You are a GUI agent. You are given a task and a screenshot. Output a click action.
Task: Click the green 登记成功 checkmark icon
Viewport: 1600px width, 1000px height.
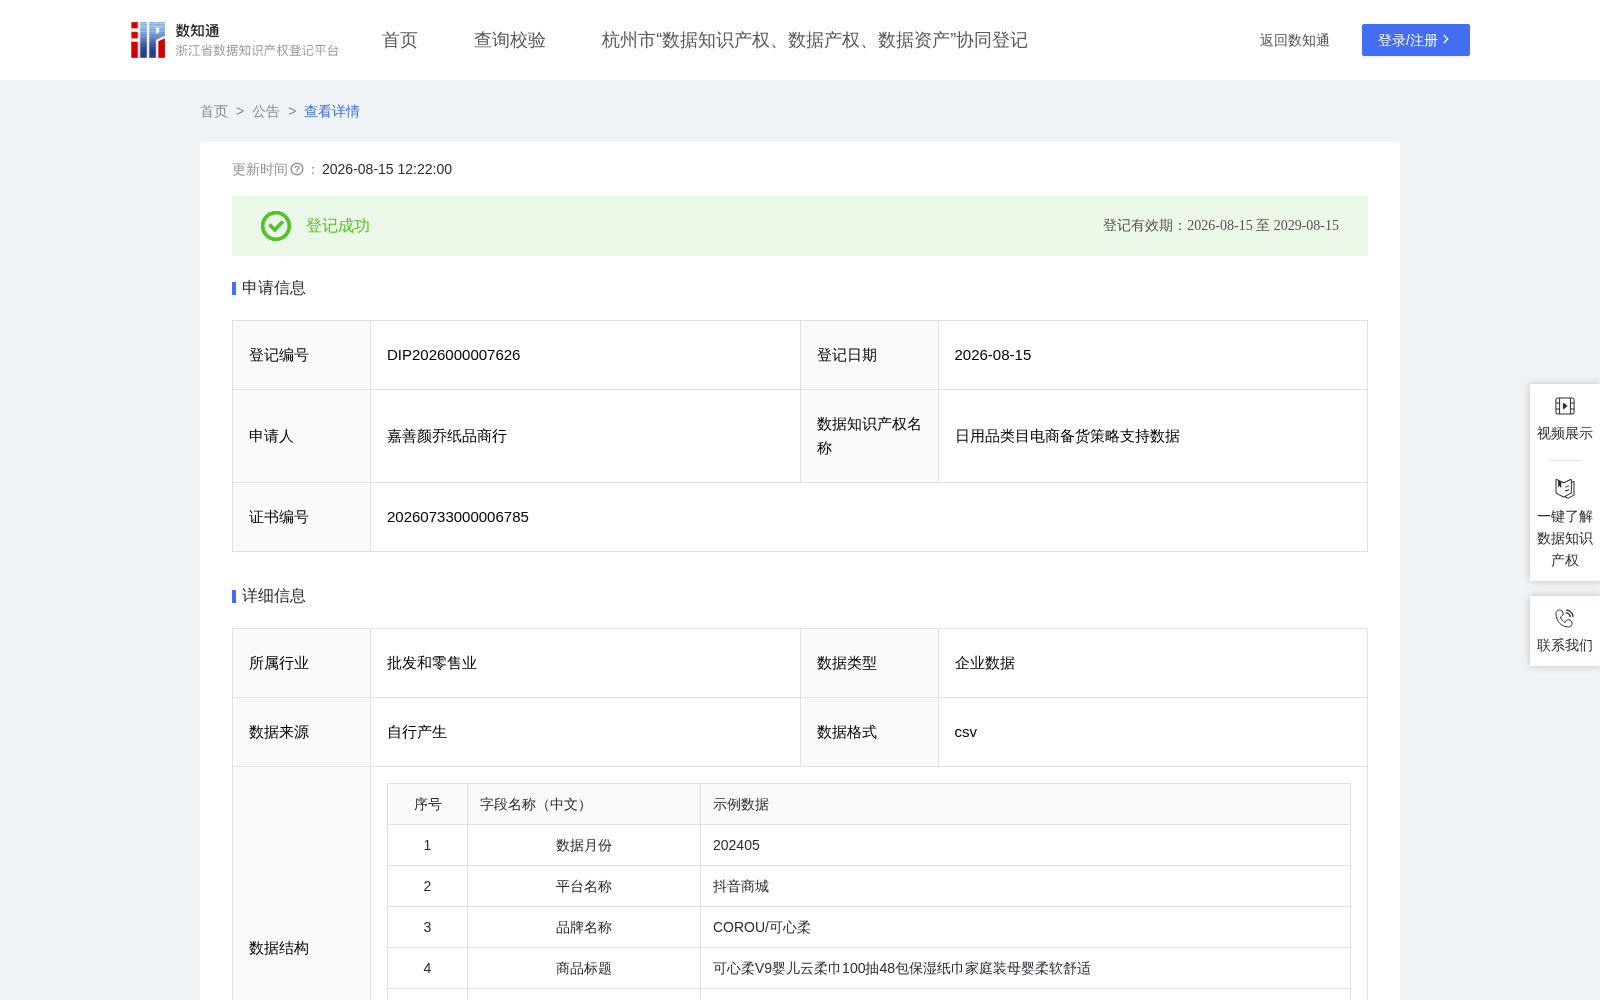[276, 226]
